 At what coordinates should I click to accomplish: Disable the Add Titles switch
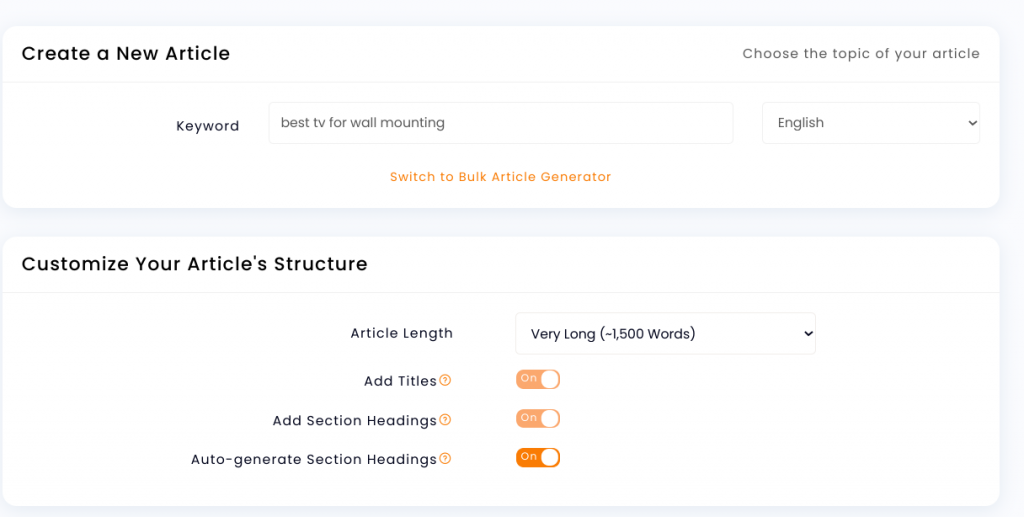coord(537,379)
